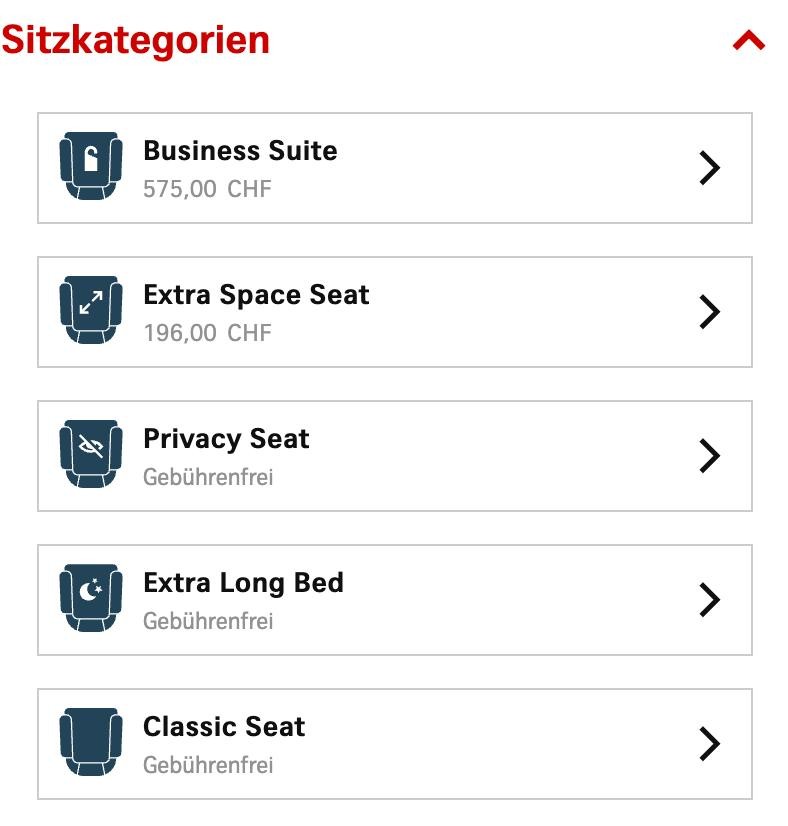Image resolution: width=788 pixels, height=826 pixels.
Task: Click Gebührenfrei under Classic Seat
Action: (208, 765)
